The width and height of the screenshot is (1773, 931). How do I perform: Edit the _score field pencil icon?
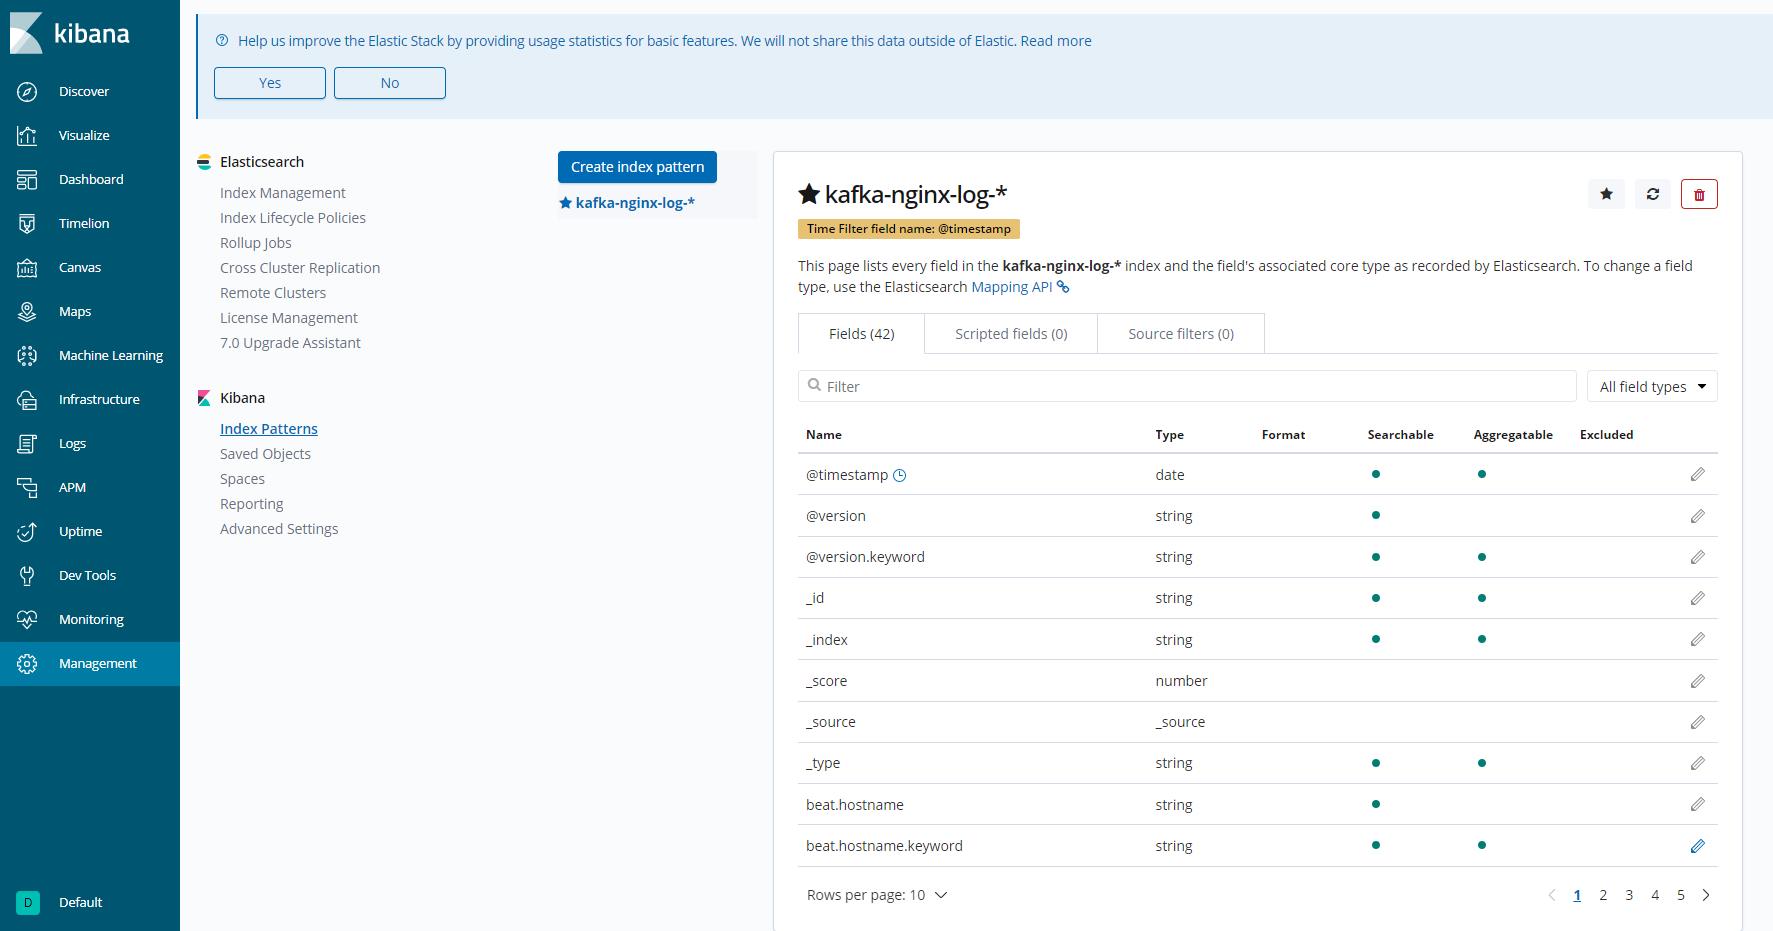pyautogui.click(x=1697, y=681)
